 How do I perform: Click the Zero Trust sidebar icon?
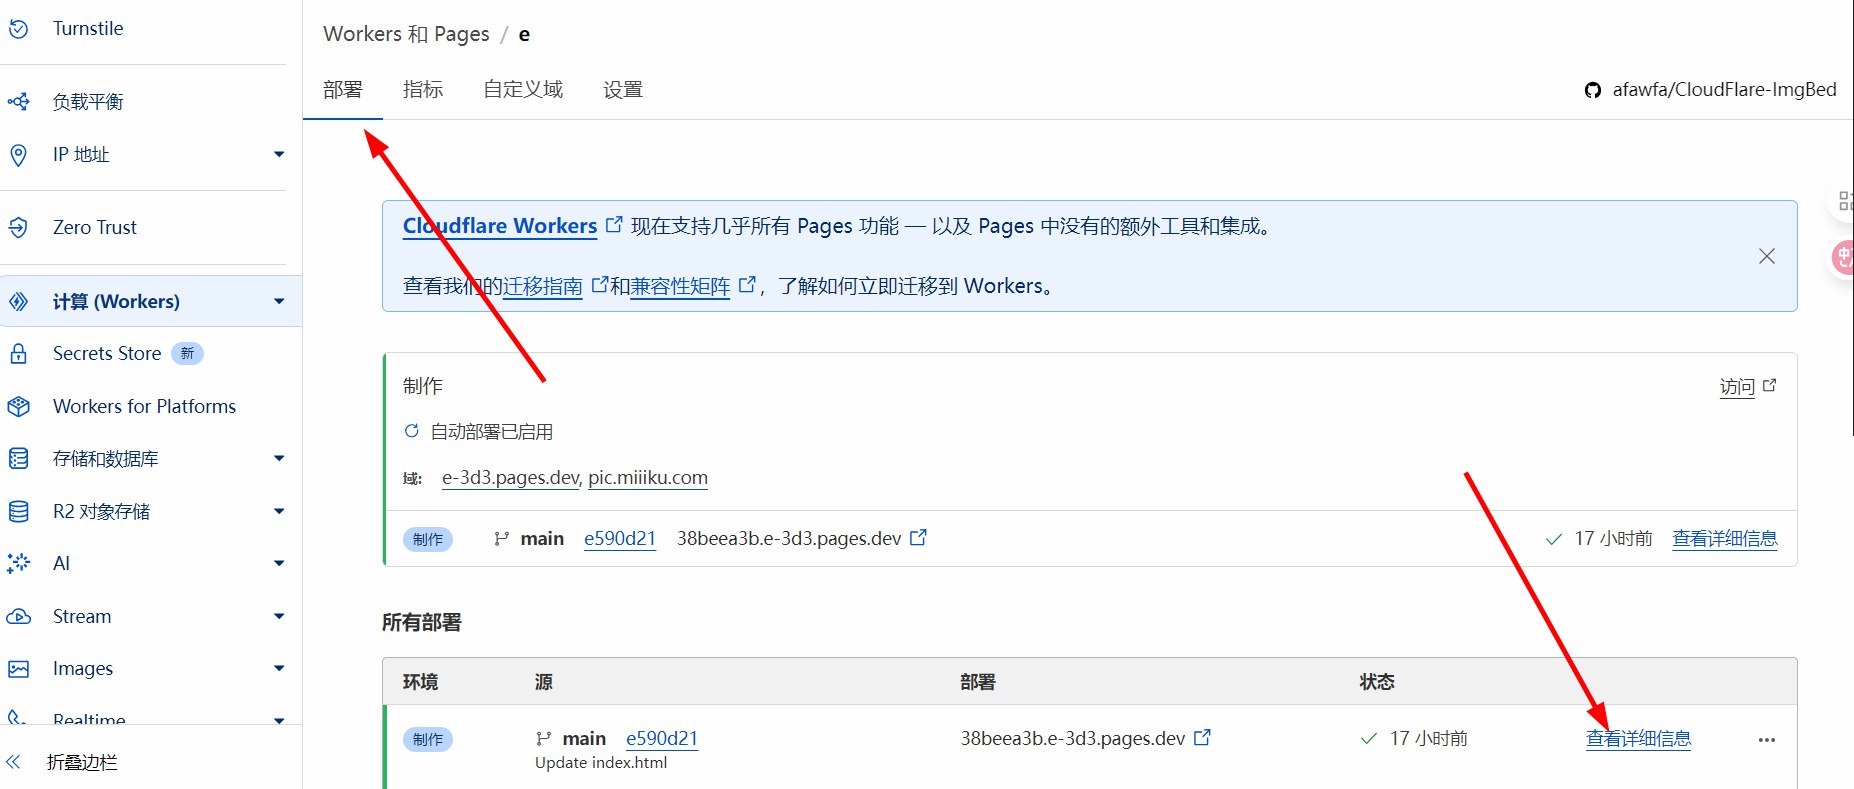(18, 227)
